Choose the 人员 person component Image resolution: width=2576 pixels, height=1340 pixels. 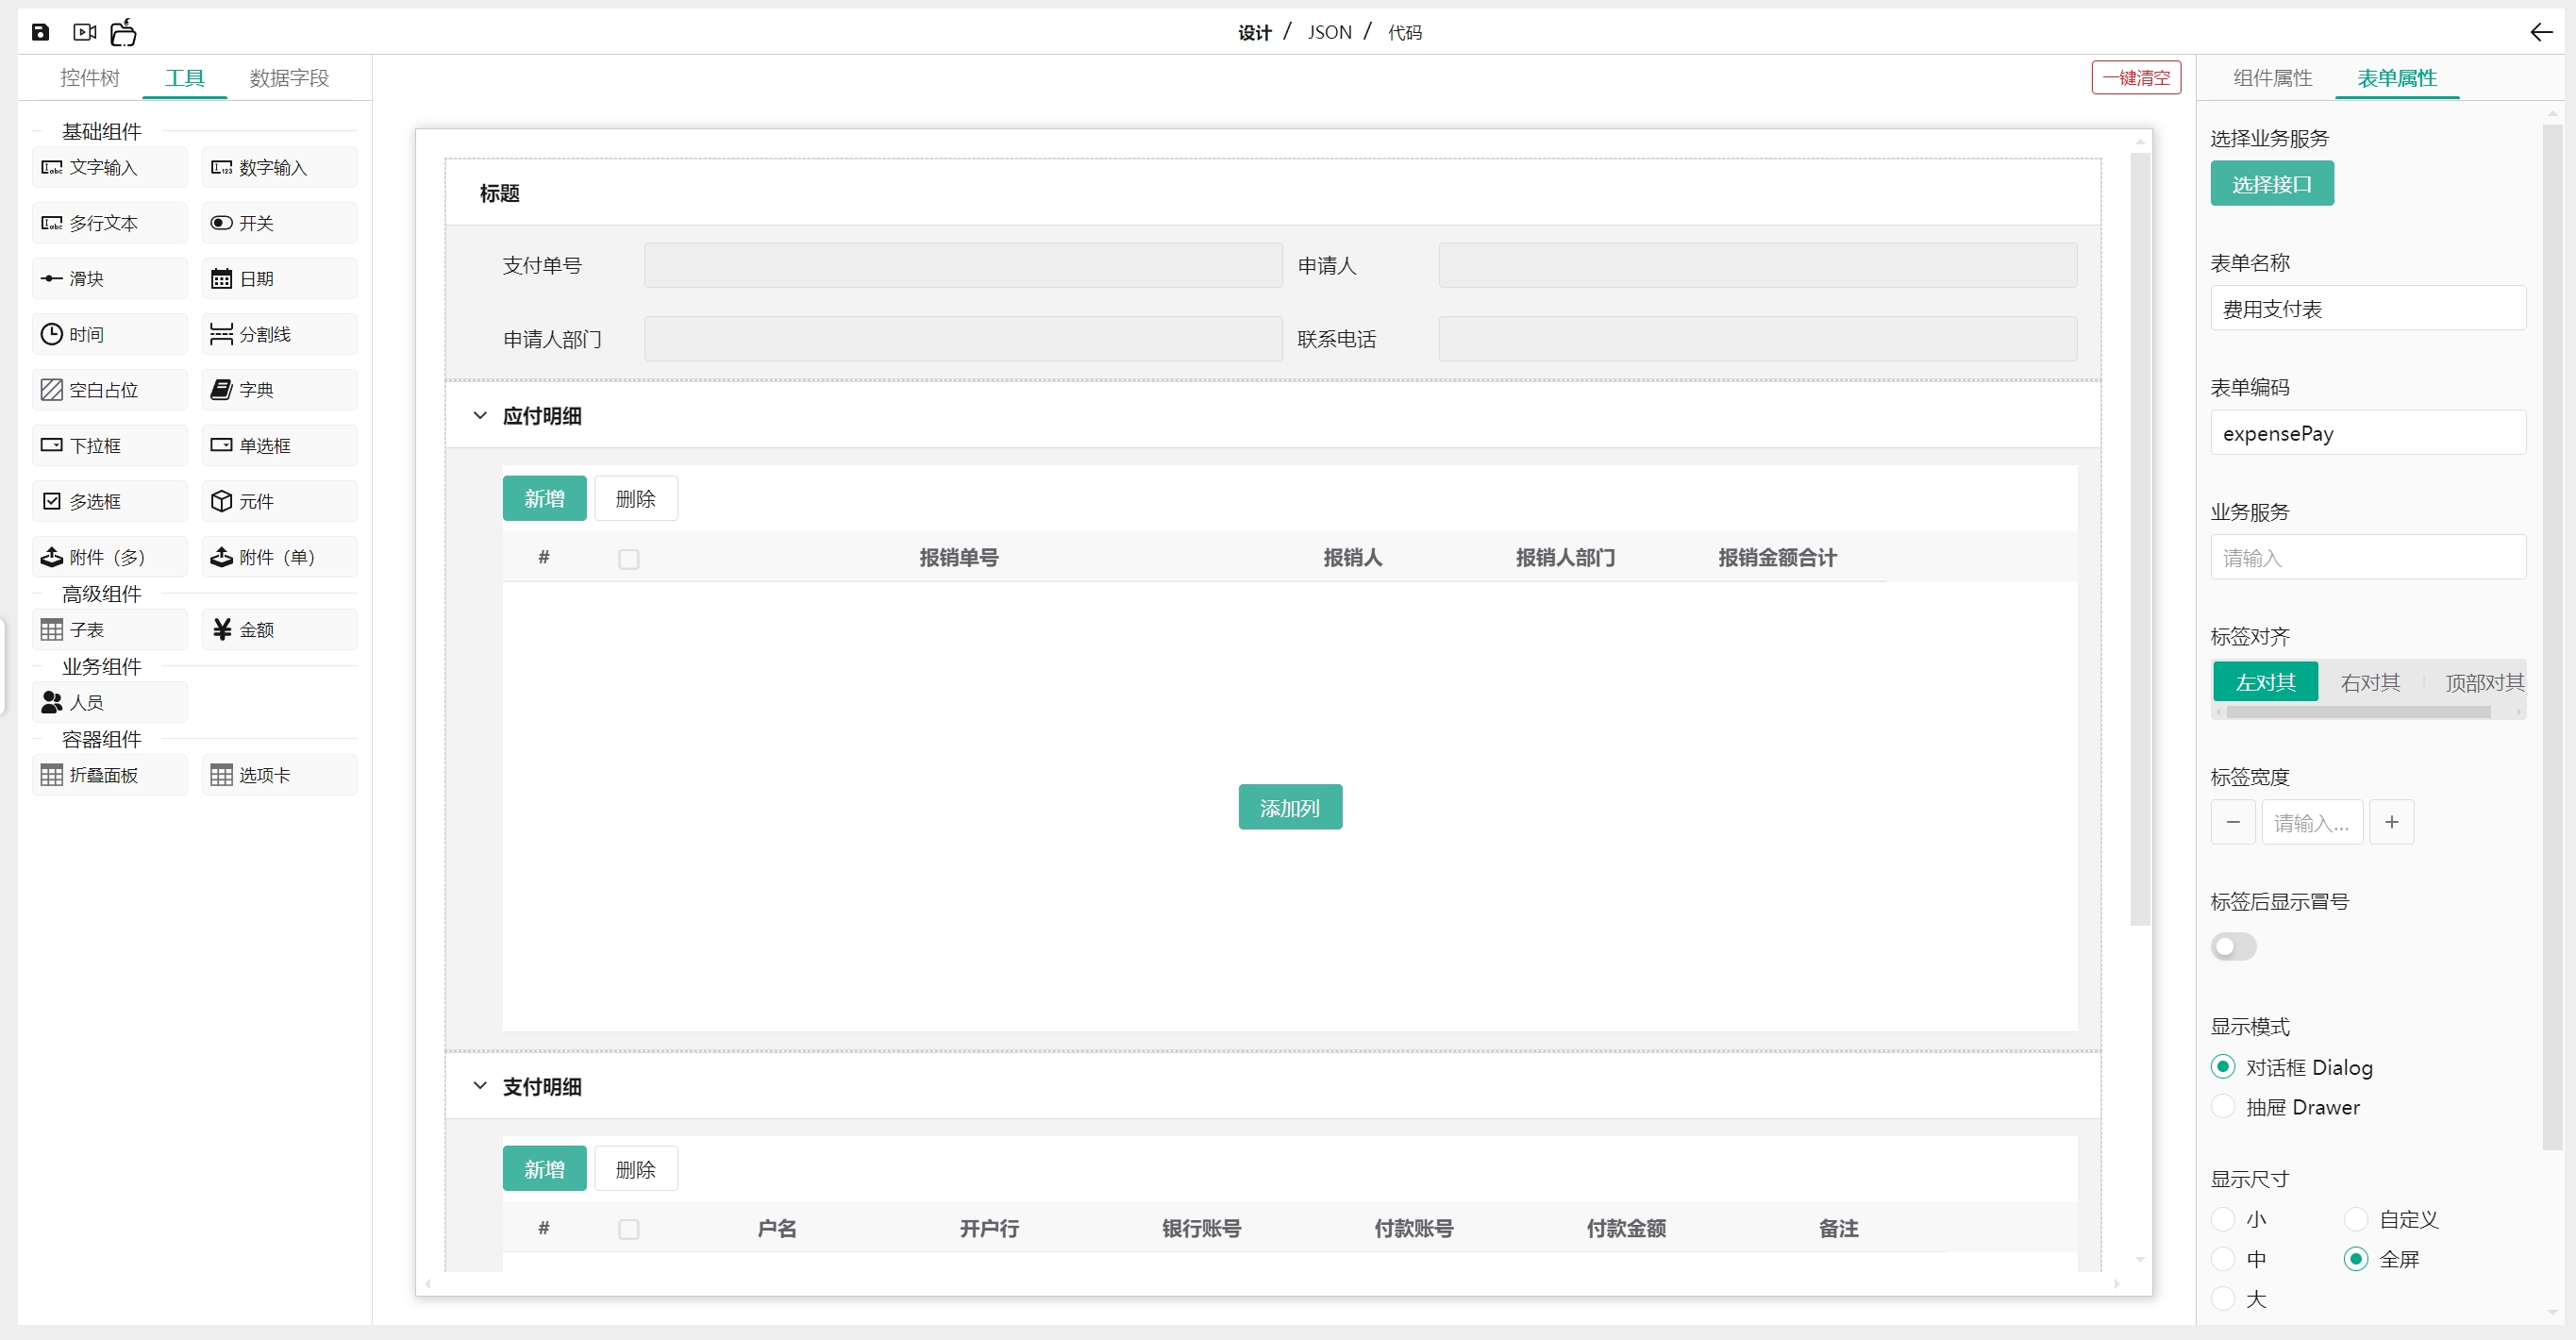click(x=109, y=703)
